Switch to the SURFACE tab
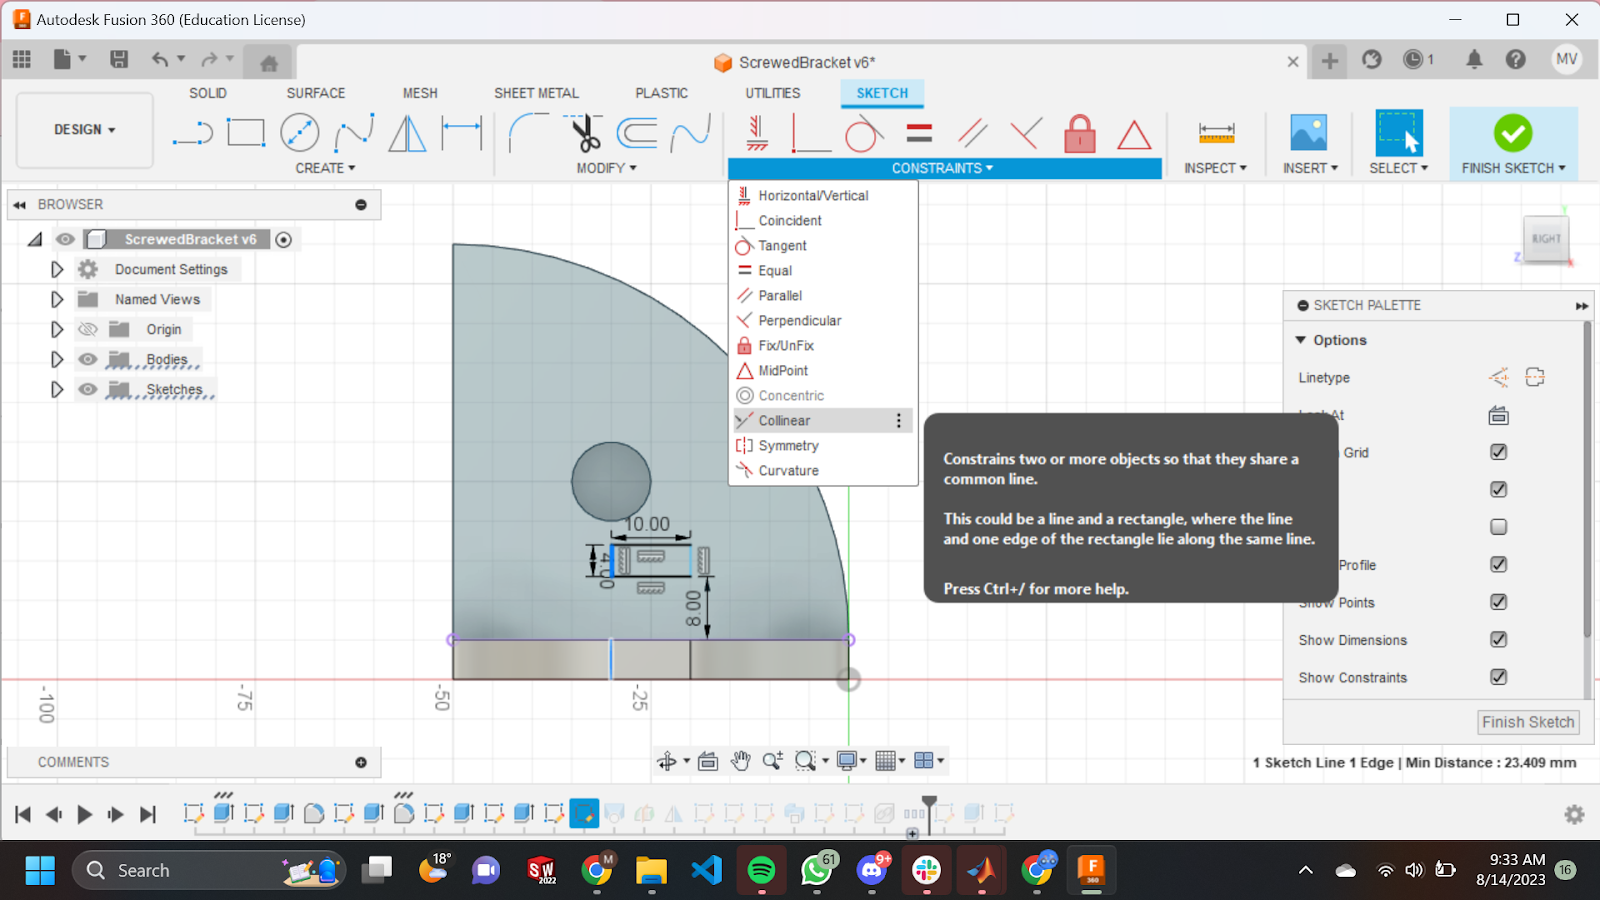The image size is (1600, 900). pyautogui.click(x=316, y=93)
